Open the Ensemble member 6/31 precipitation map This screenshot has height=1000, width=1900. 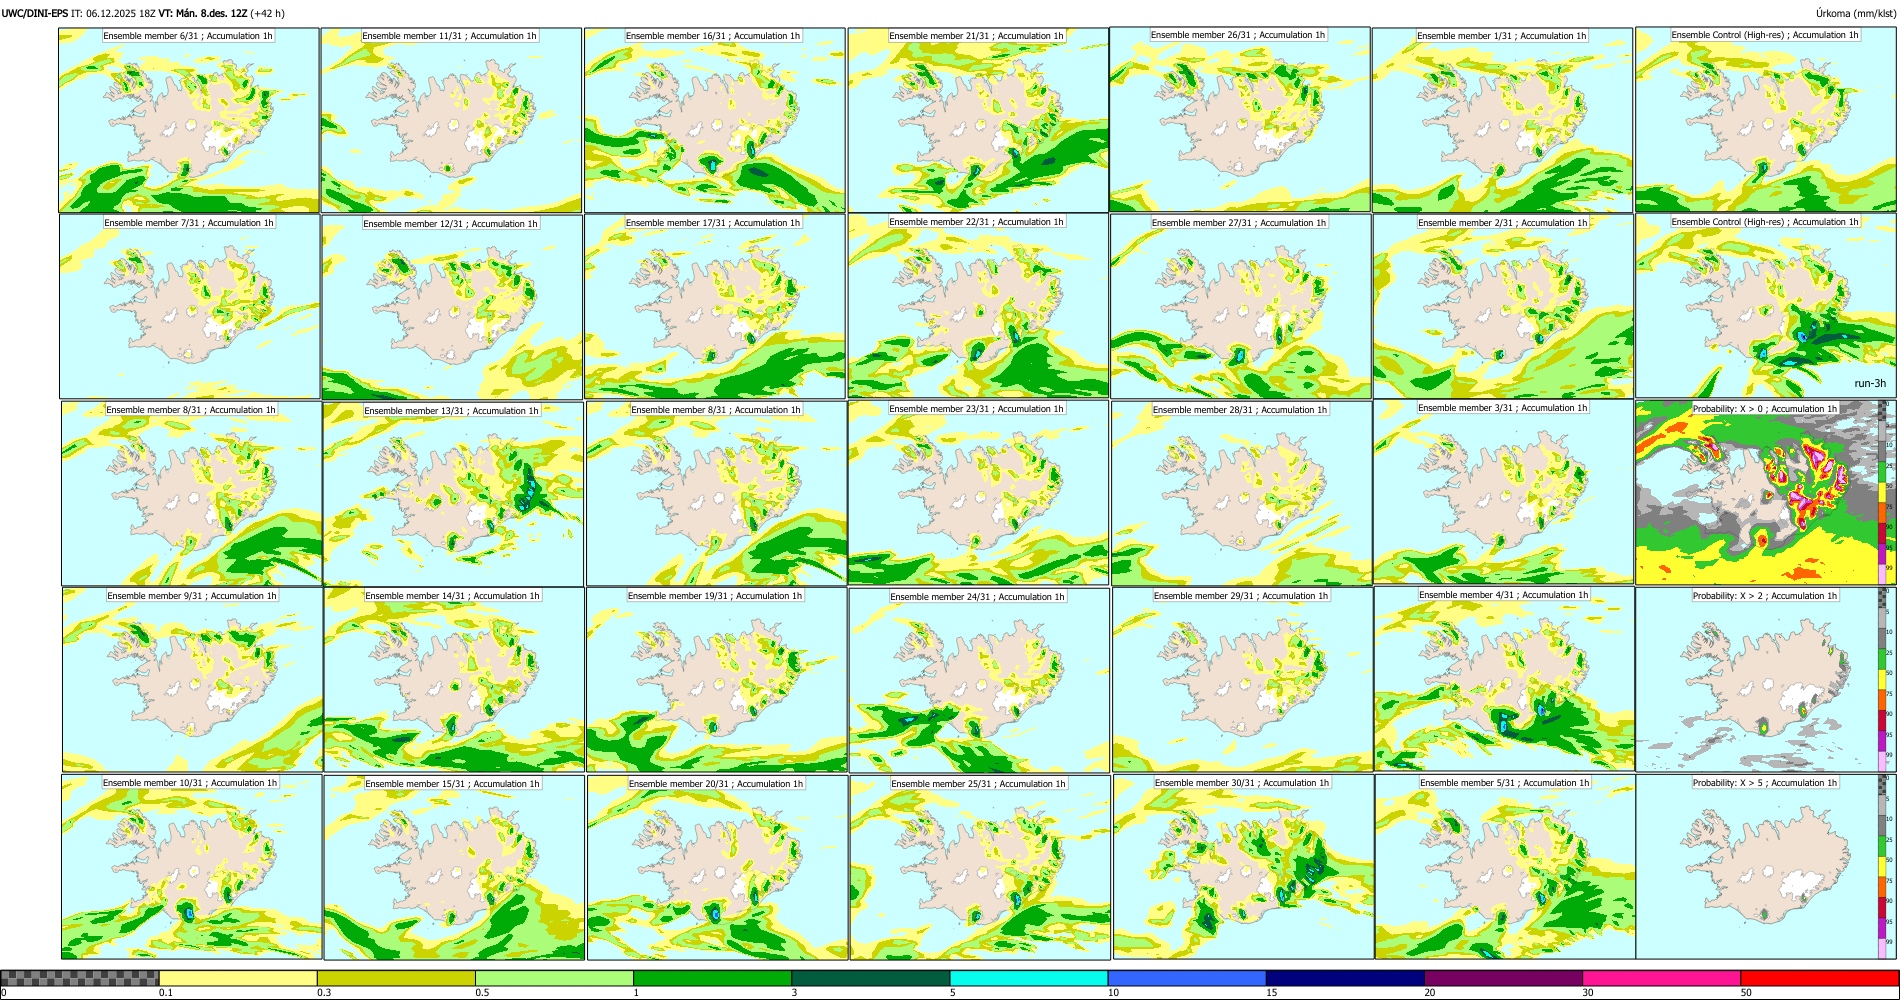(x=189, y=120)
